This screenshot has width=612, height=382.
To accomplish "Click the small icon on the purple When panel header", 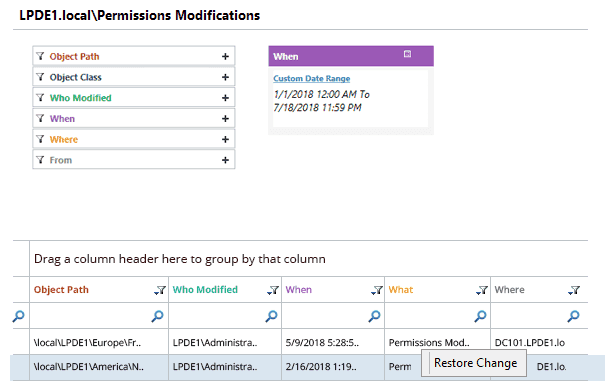I will point(407,54).
